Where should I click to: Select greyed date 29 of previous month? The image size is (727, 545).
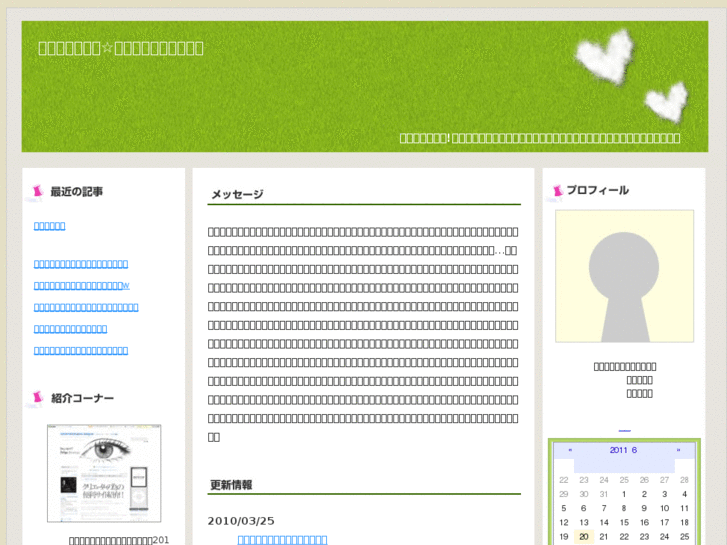point(564,494)
